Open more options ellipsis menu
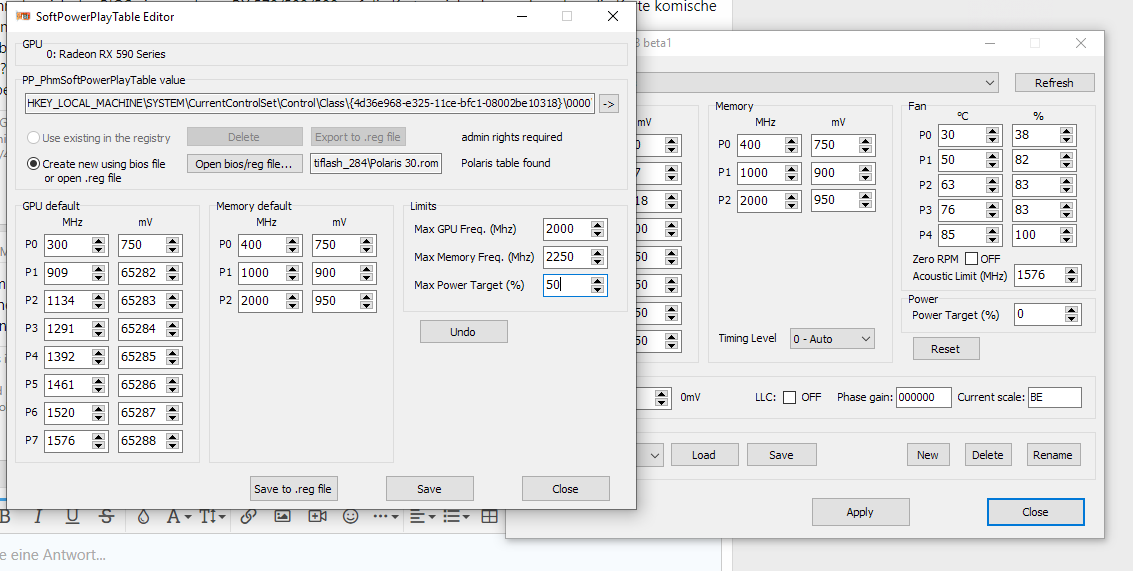This screenshot has height=571, width=1133. [x=384, y=517]
